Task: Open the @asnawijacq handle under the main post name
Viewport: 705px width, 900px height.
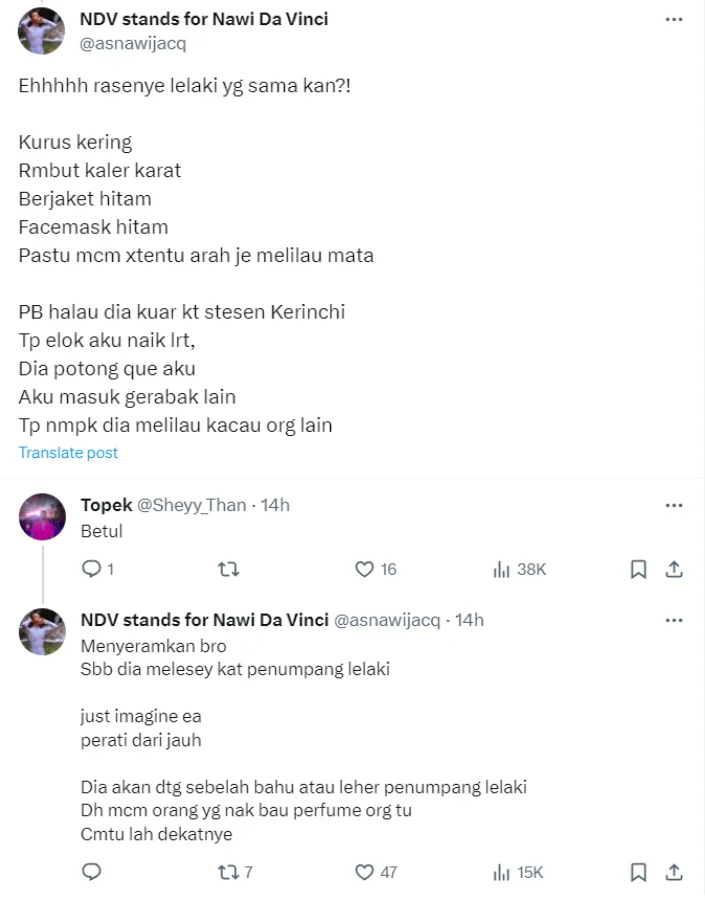Action: tap(132, 43)
